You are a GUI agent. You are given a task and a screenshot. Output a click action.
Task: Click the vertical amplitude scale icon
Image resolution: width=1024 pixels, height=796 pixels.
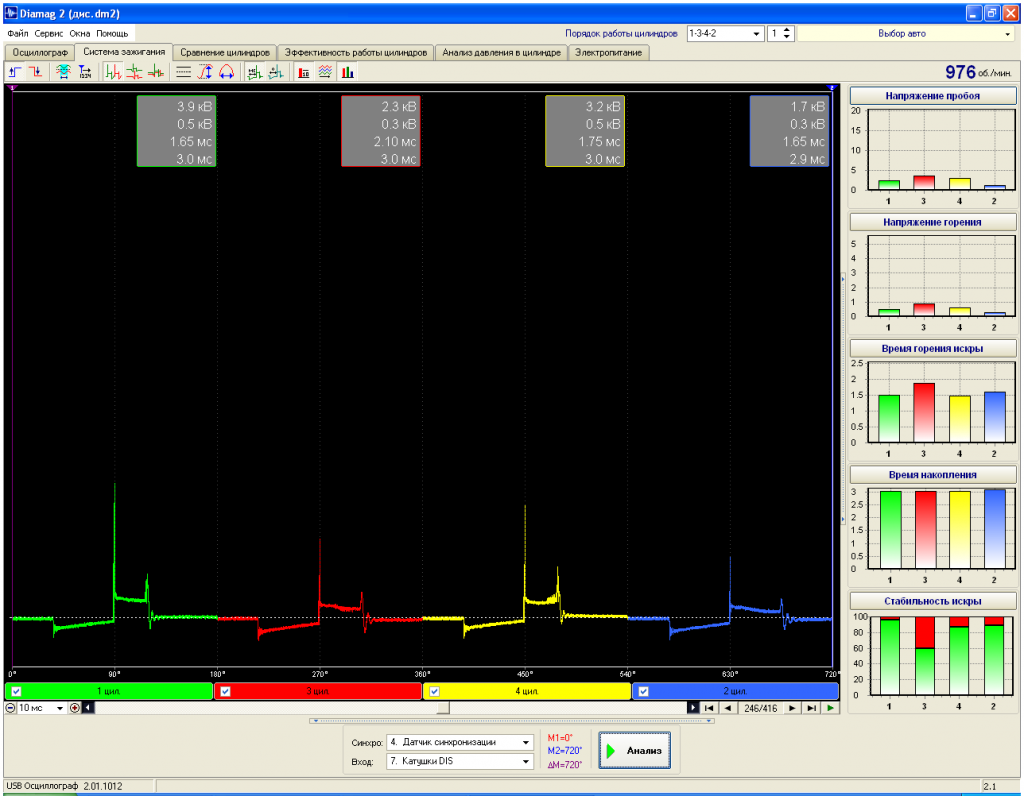coord(205,72)
